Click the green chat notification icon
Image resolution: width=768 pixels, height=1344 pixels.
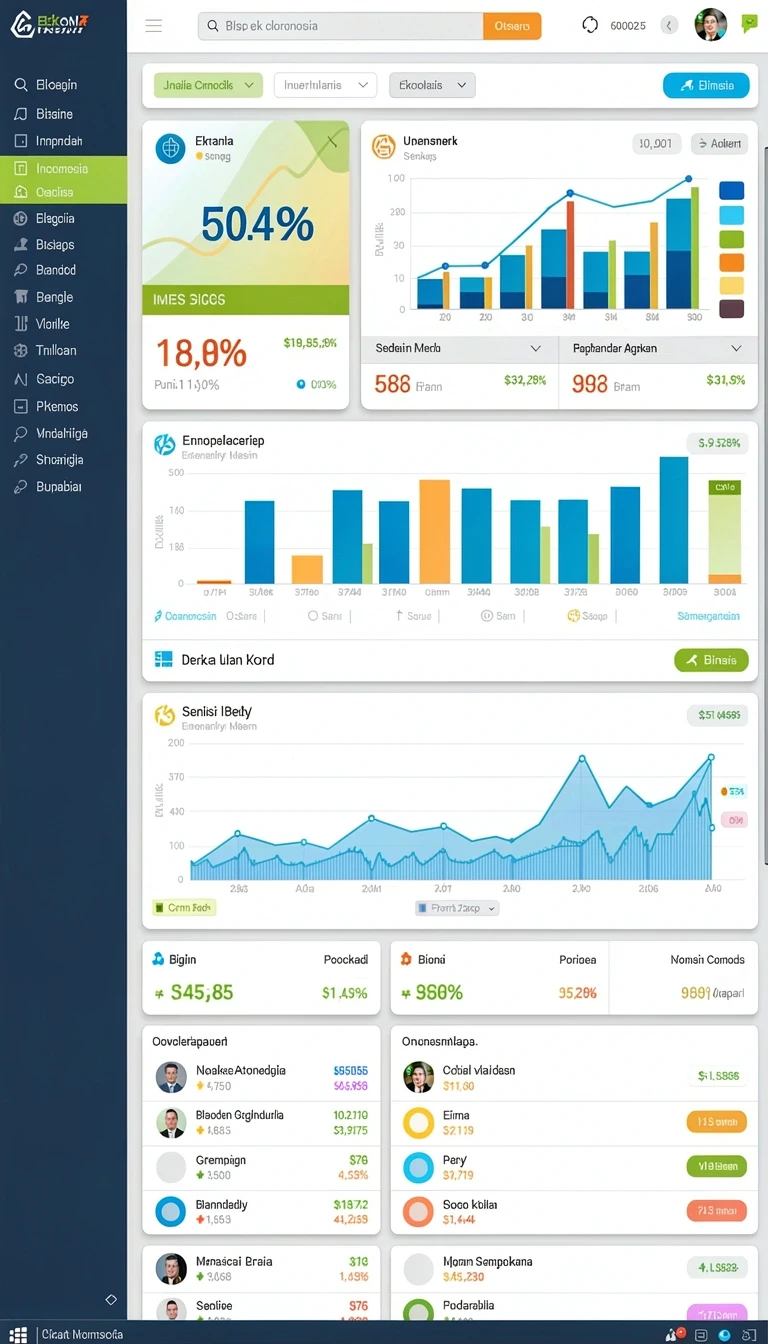point(750,24)
